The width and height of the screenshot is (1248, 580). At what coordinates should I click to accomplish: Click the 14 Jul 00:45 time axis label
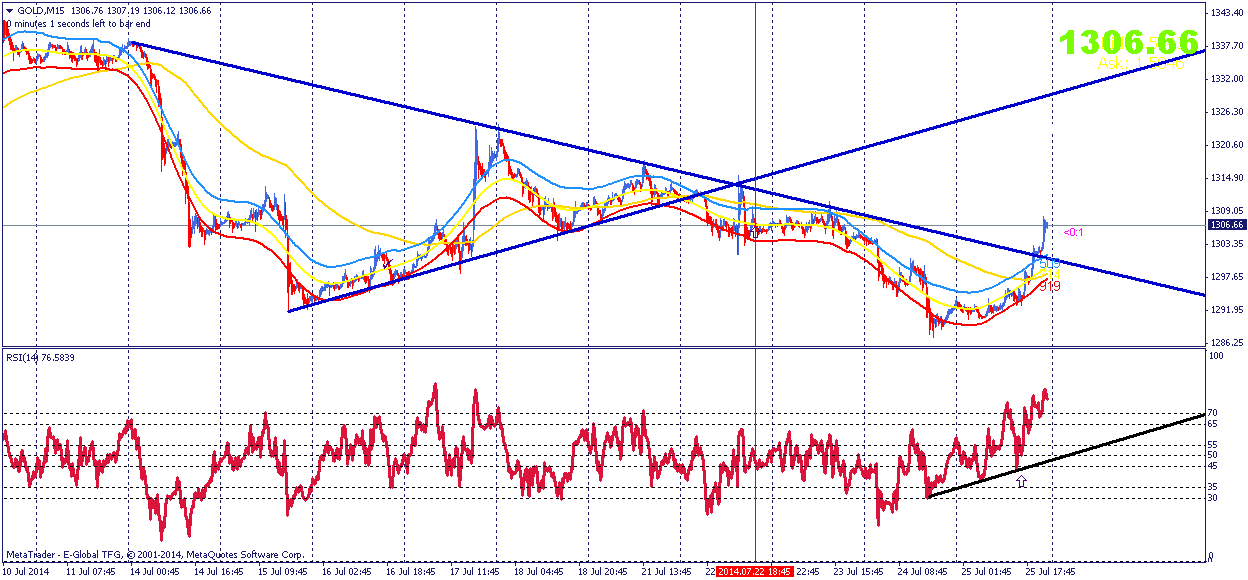(156, 572)
